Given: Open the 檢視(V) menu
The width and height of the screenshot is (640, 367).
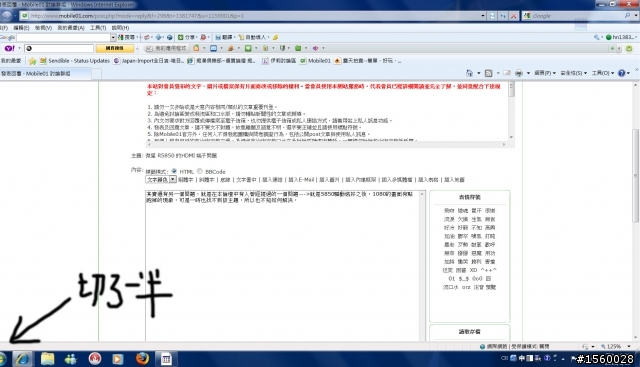Looking at the screenshot, I should click(43, 28).
